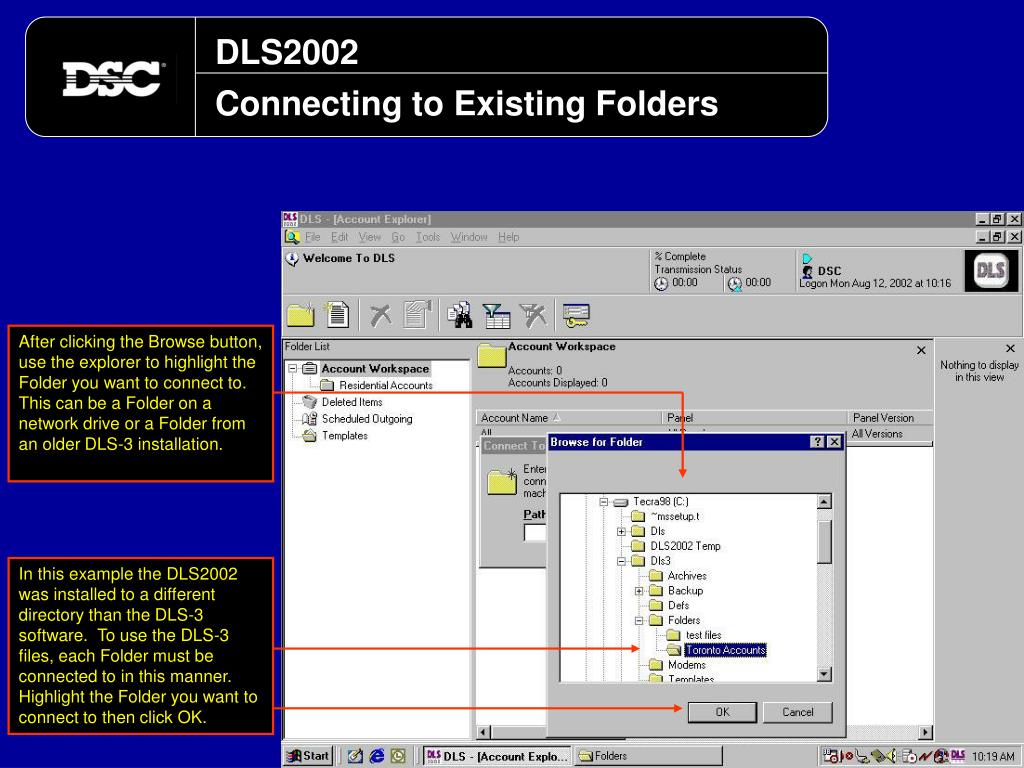This screenshot has width=1024, height=768.
Task: Collapse the Dls3 folder node
Action: point(621,561)
